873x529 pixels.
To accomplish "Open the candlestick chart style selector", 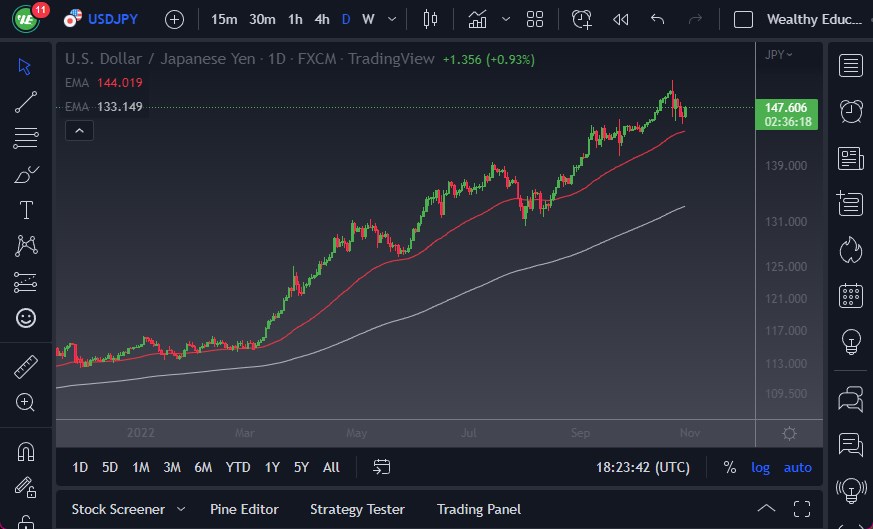I will coord(431,19).
